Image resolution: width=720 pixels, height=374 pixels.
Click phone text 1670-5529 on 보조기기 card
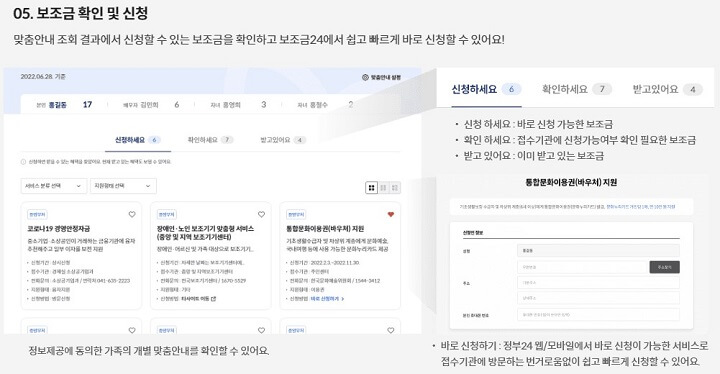coord(232,281)
